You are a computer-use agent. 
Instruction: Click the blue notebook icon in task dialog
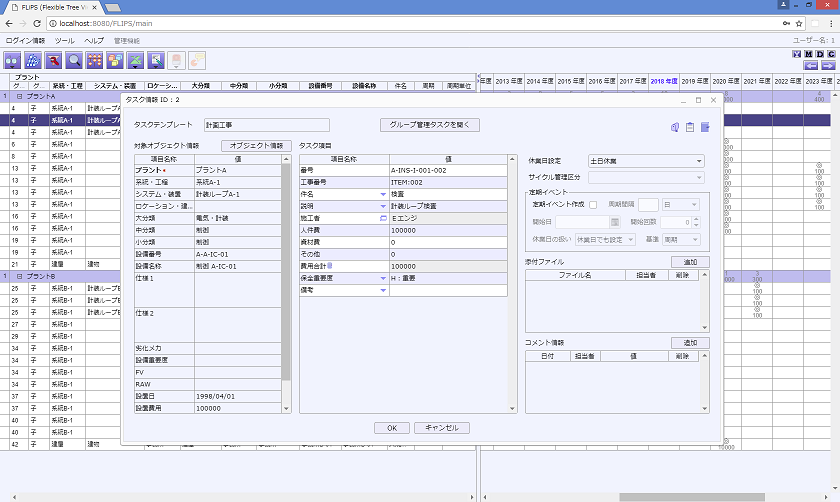705,127
